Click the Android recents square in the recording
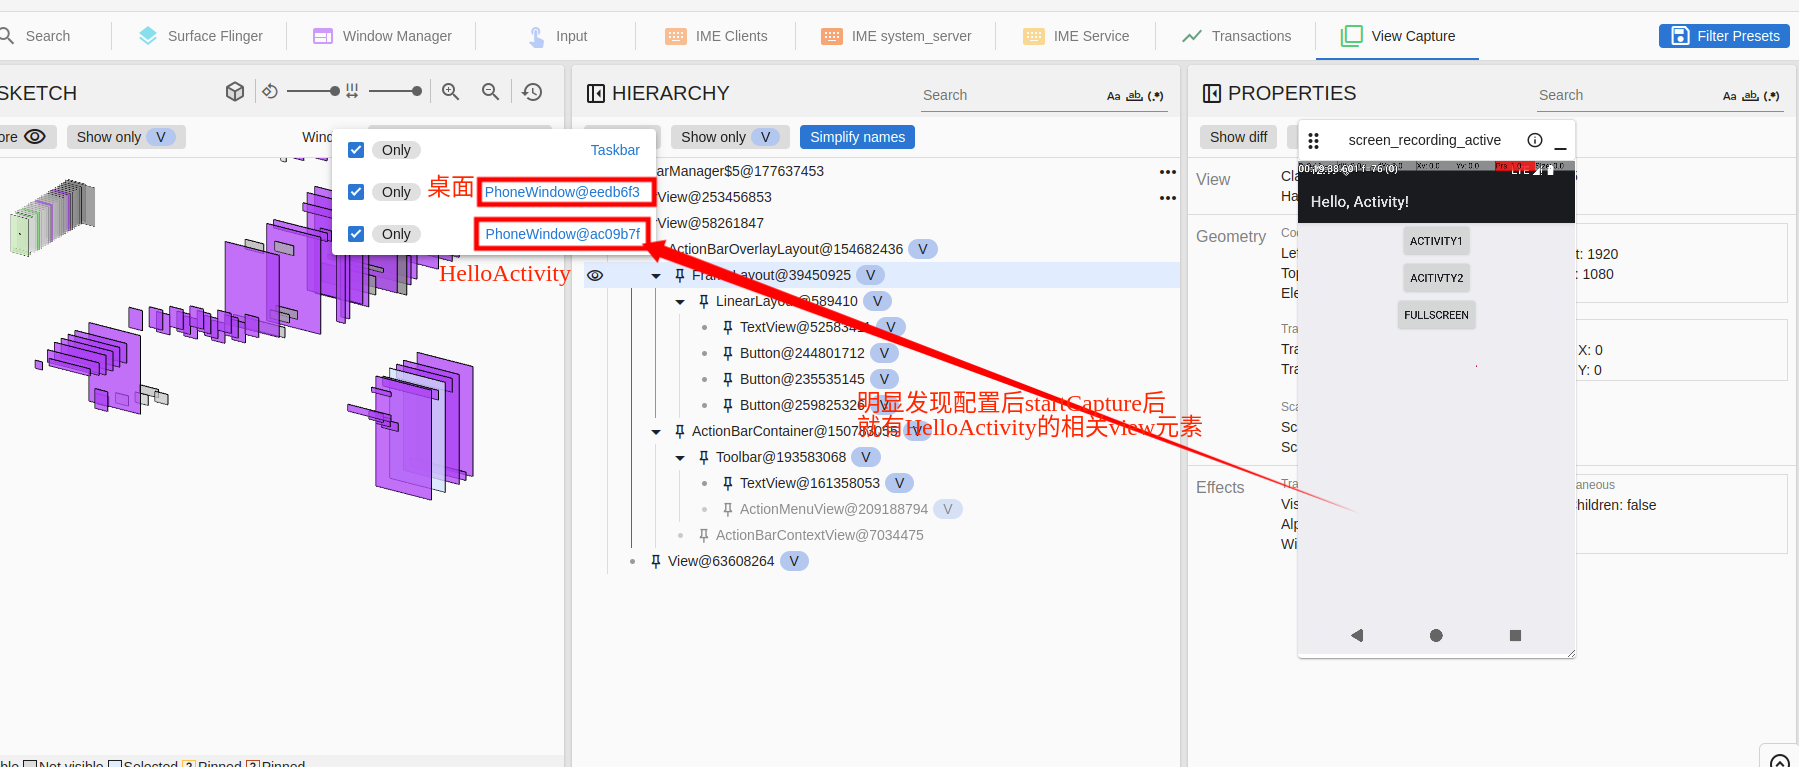Viewport: 1799px width, 767px height. 1515,635
